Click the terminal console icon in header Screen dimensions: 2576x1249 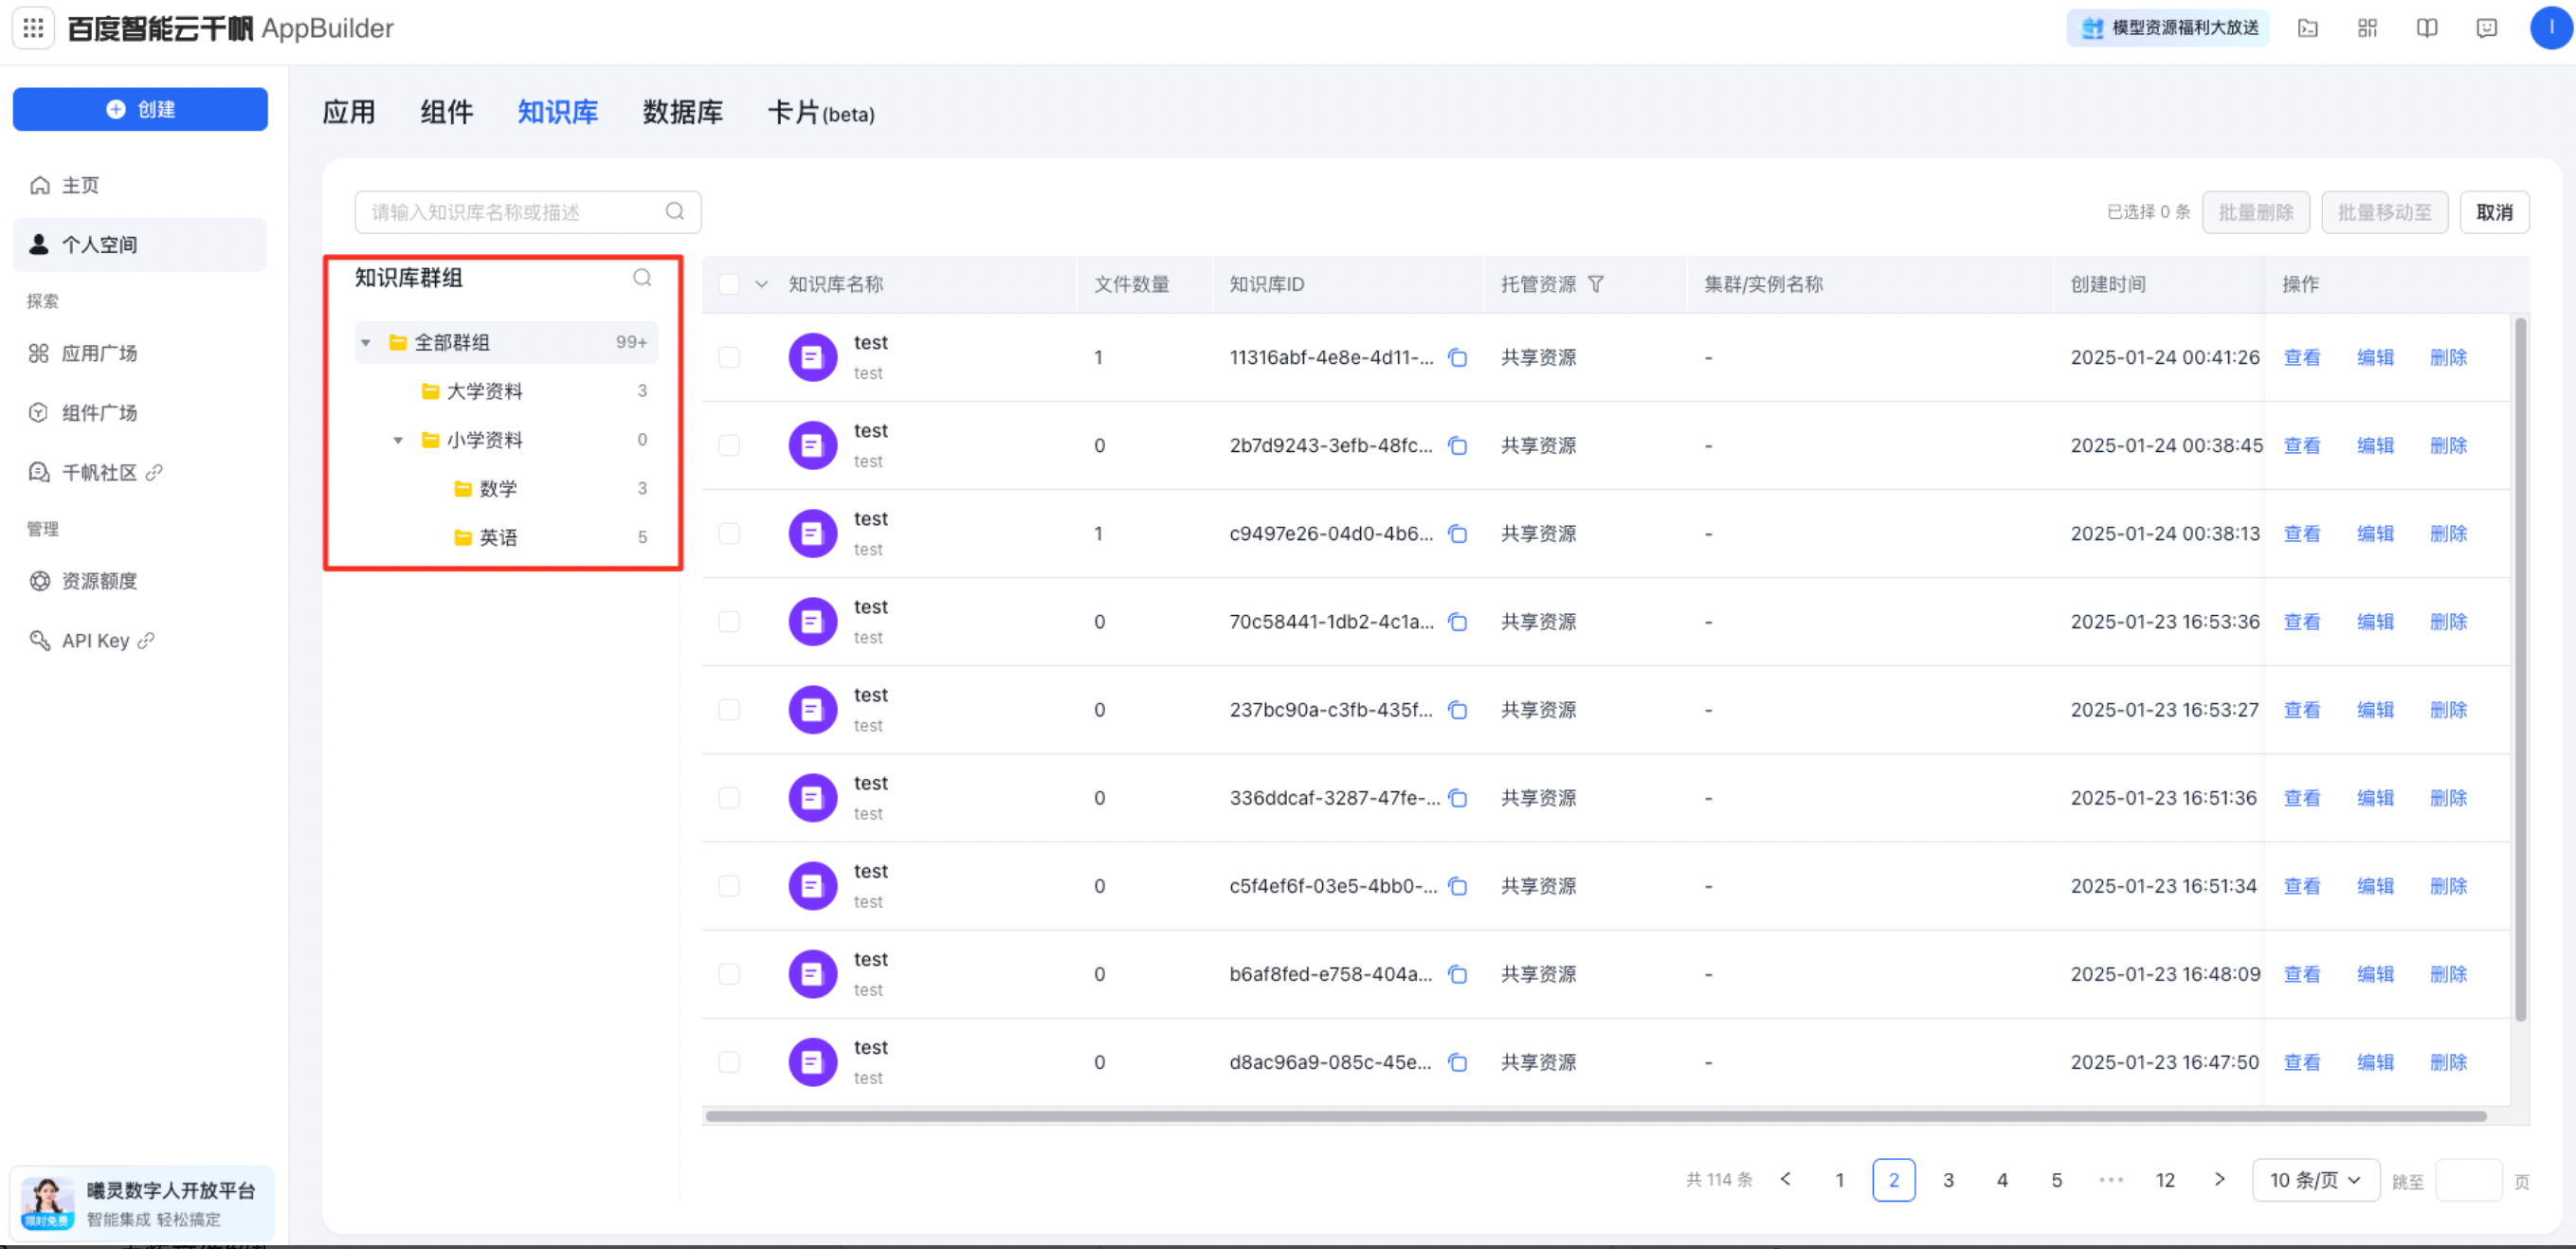point(2308,28)
